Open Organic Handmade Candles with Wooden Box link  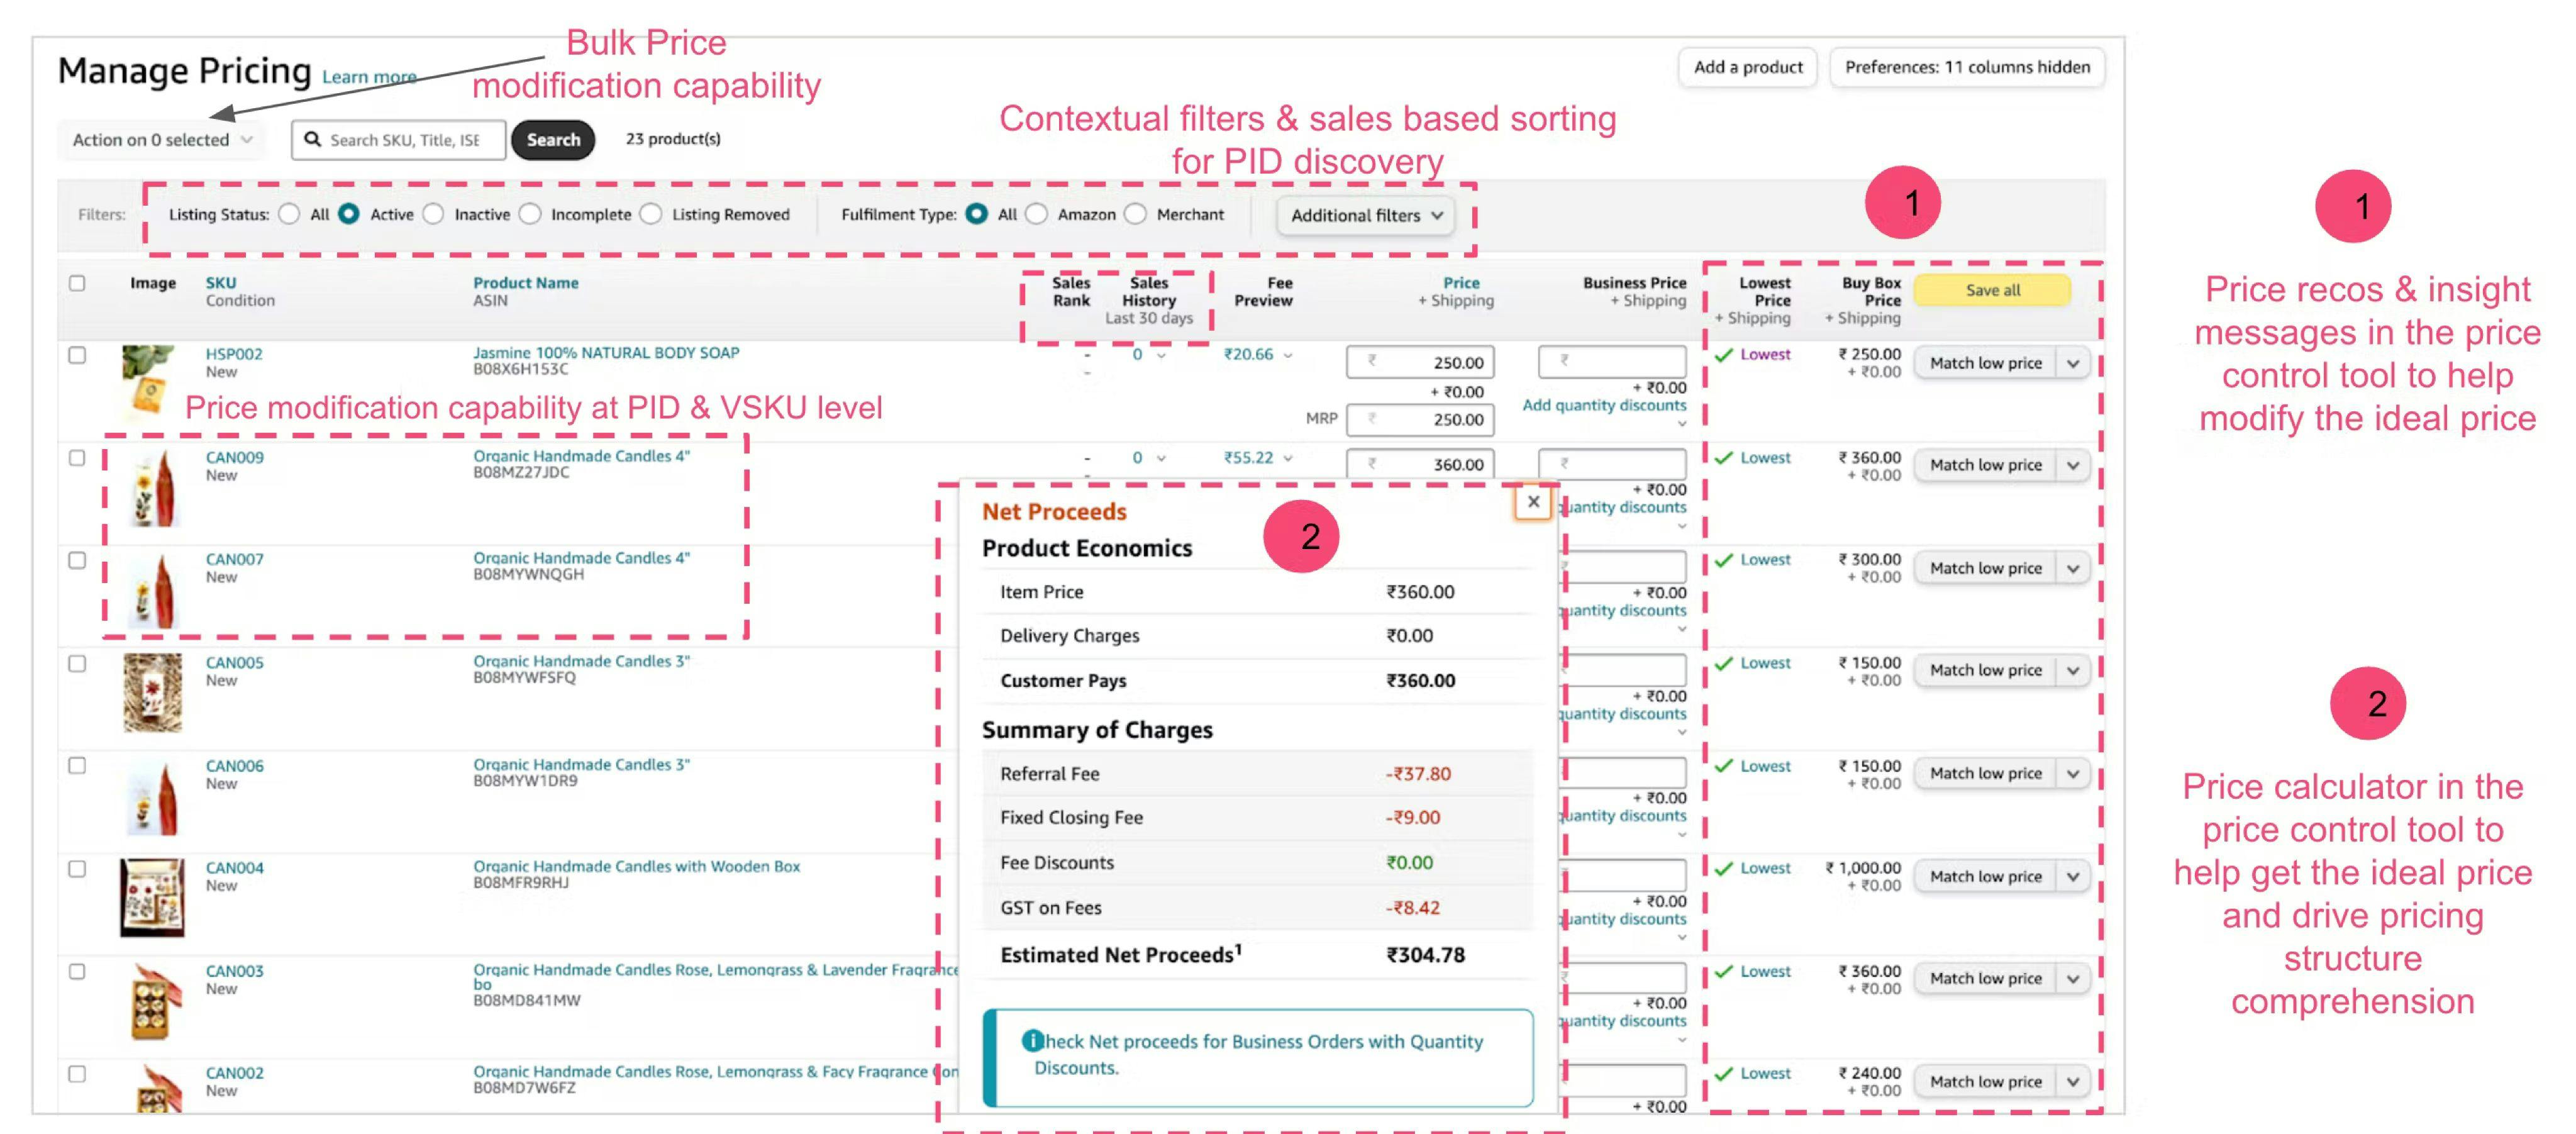click(637, 866)
